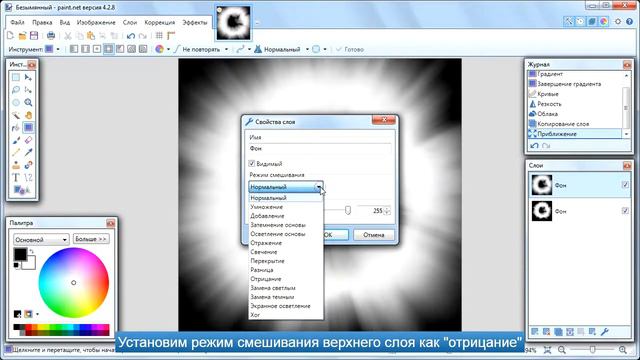640x360 pixels.
Task: Click the Больше >> button in Палитра
Action: [91, 239]
